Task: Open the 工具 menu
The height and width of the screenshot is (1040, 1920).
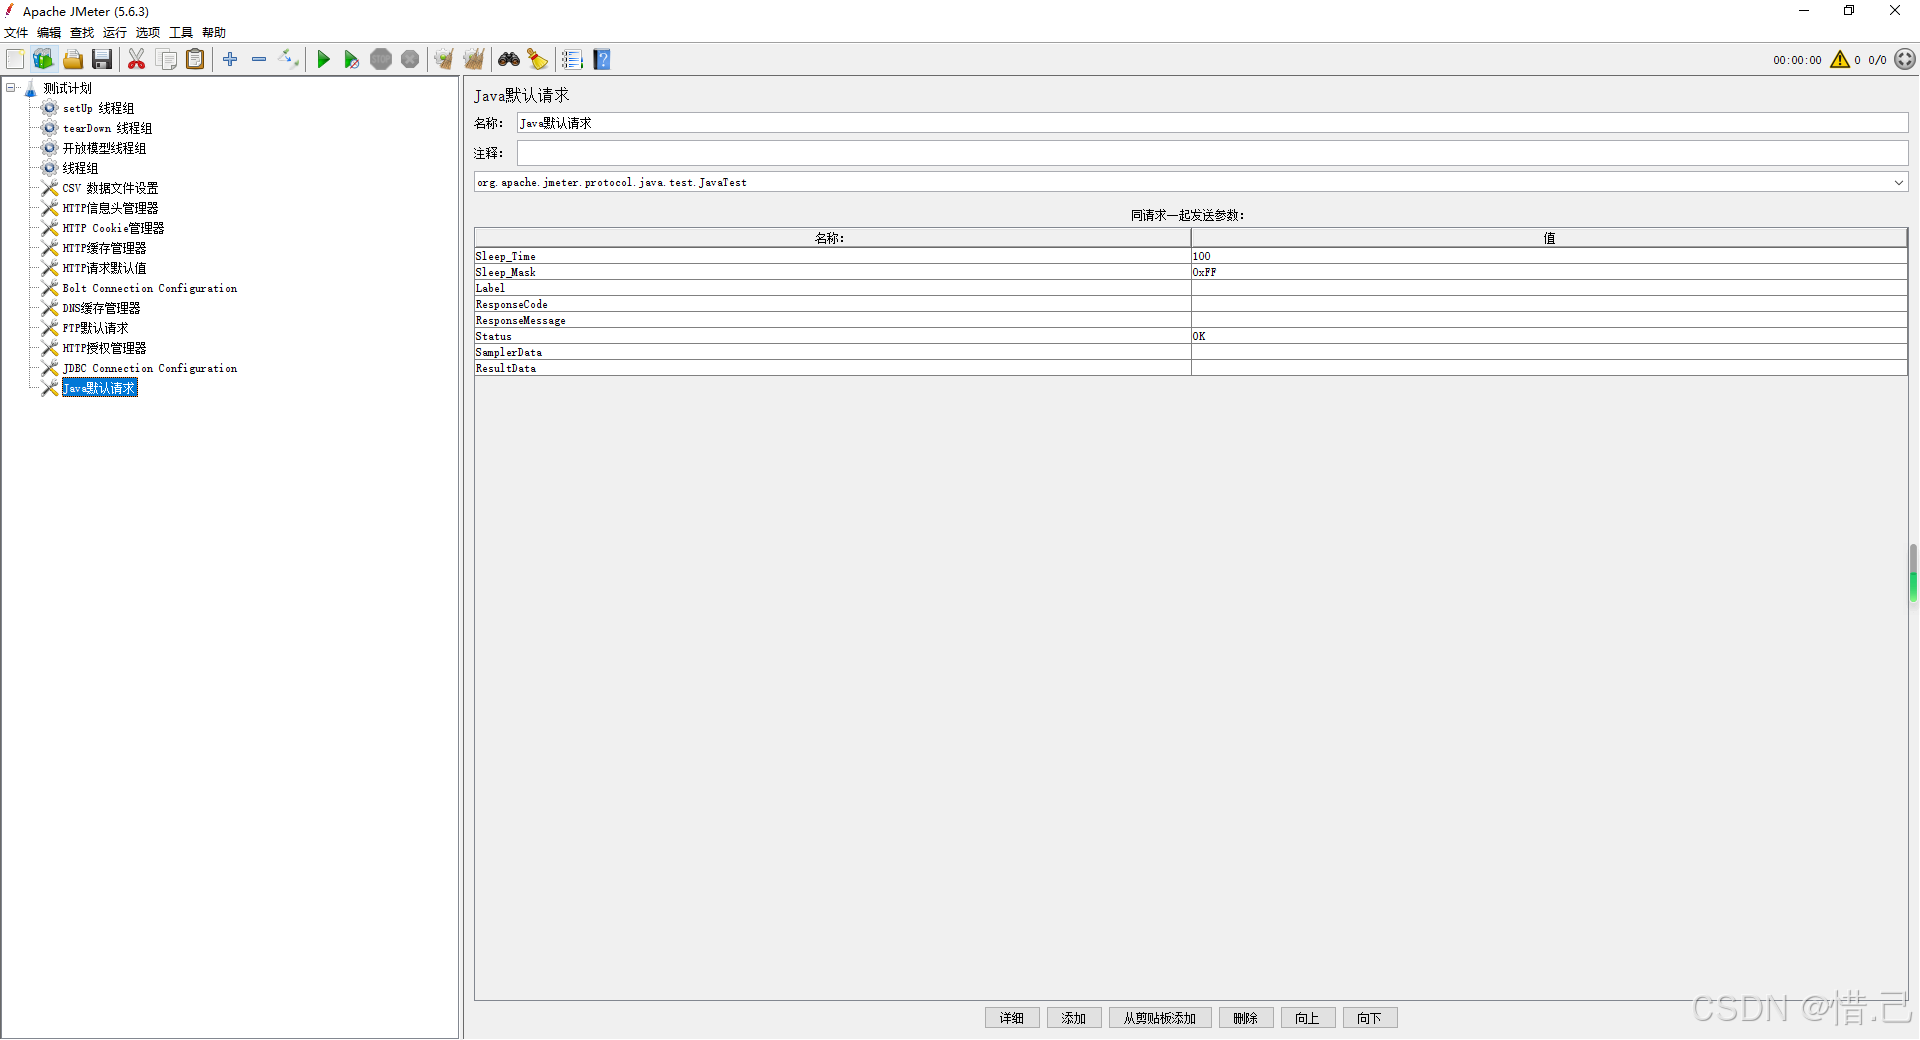Action: [181, 33]
